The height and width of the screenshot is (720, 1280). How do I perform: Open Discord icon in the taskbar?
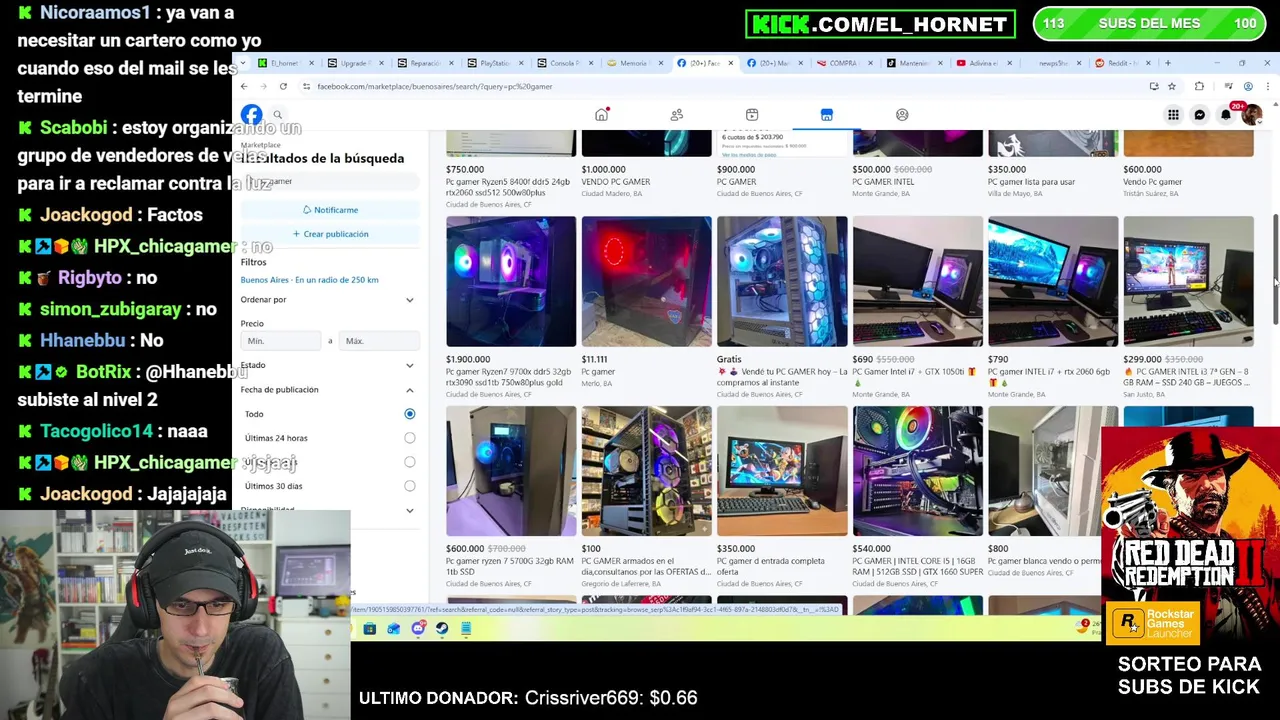[418, 628]
